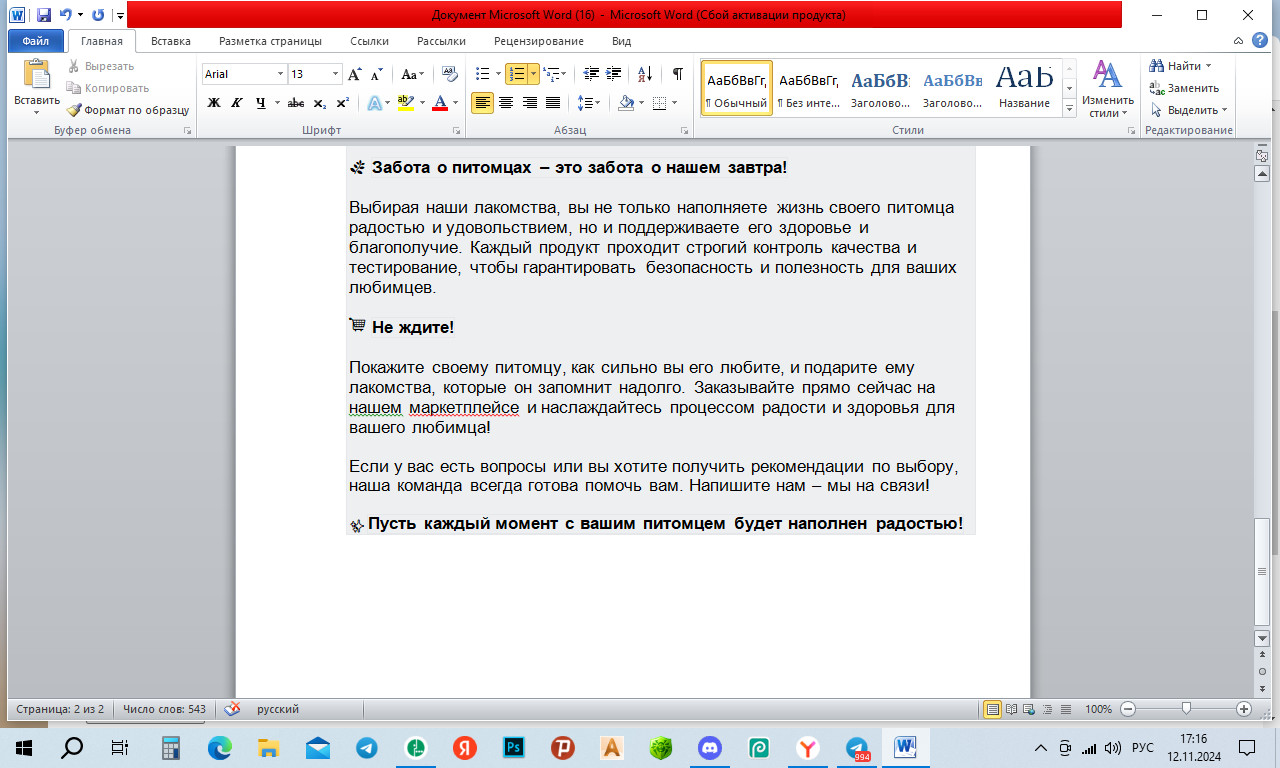The height and width of the screenshot is (768, 1280).
Task: Open the Change Case (Аа) dropdown
Action: click(x=412, y=74)
